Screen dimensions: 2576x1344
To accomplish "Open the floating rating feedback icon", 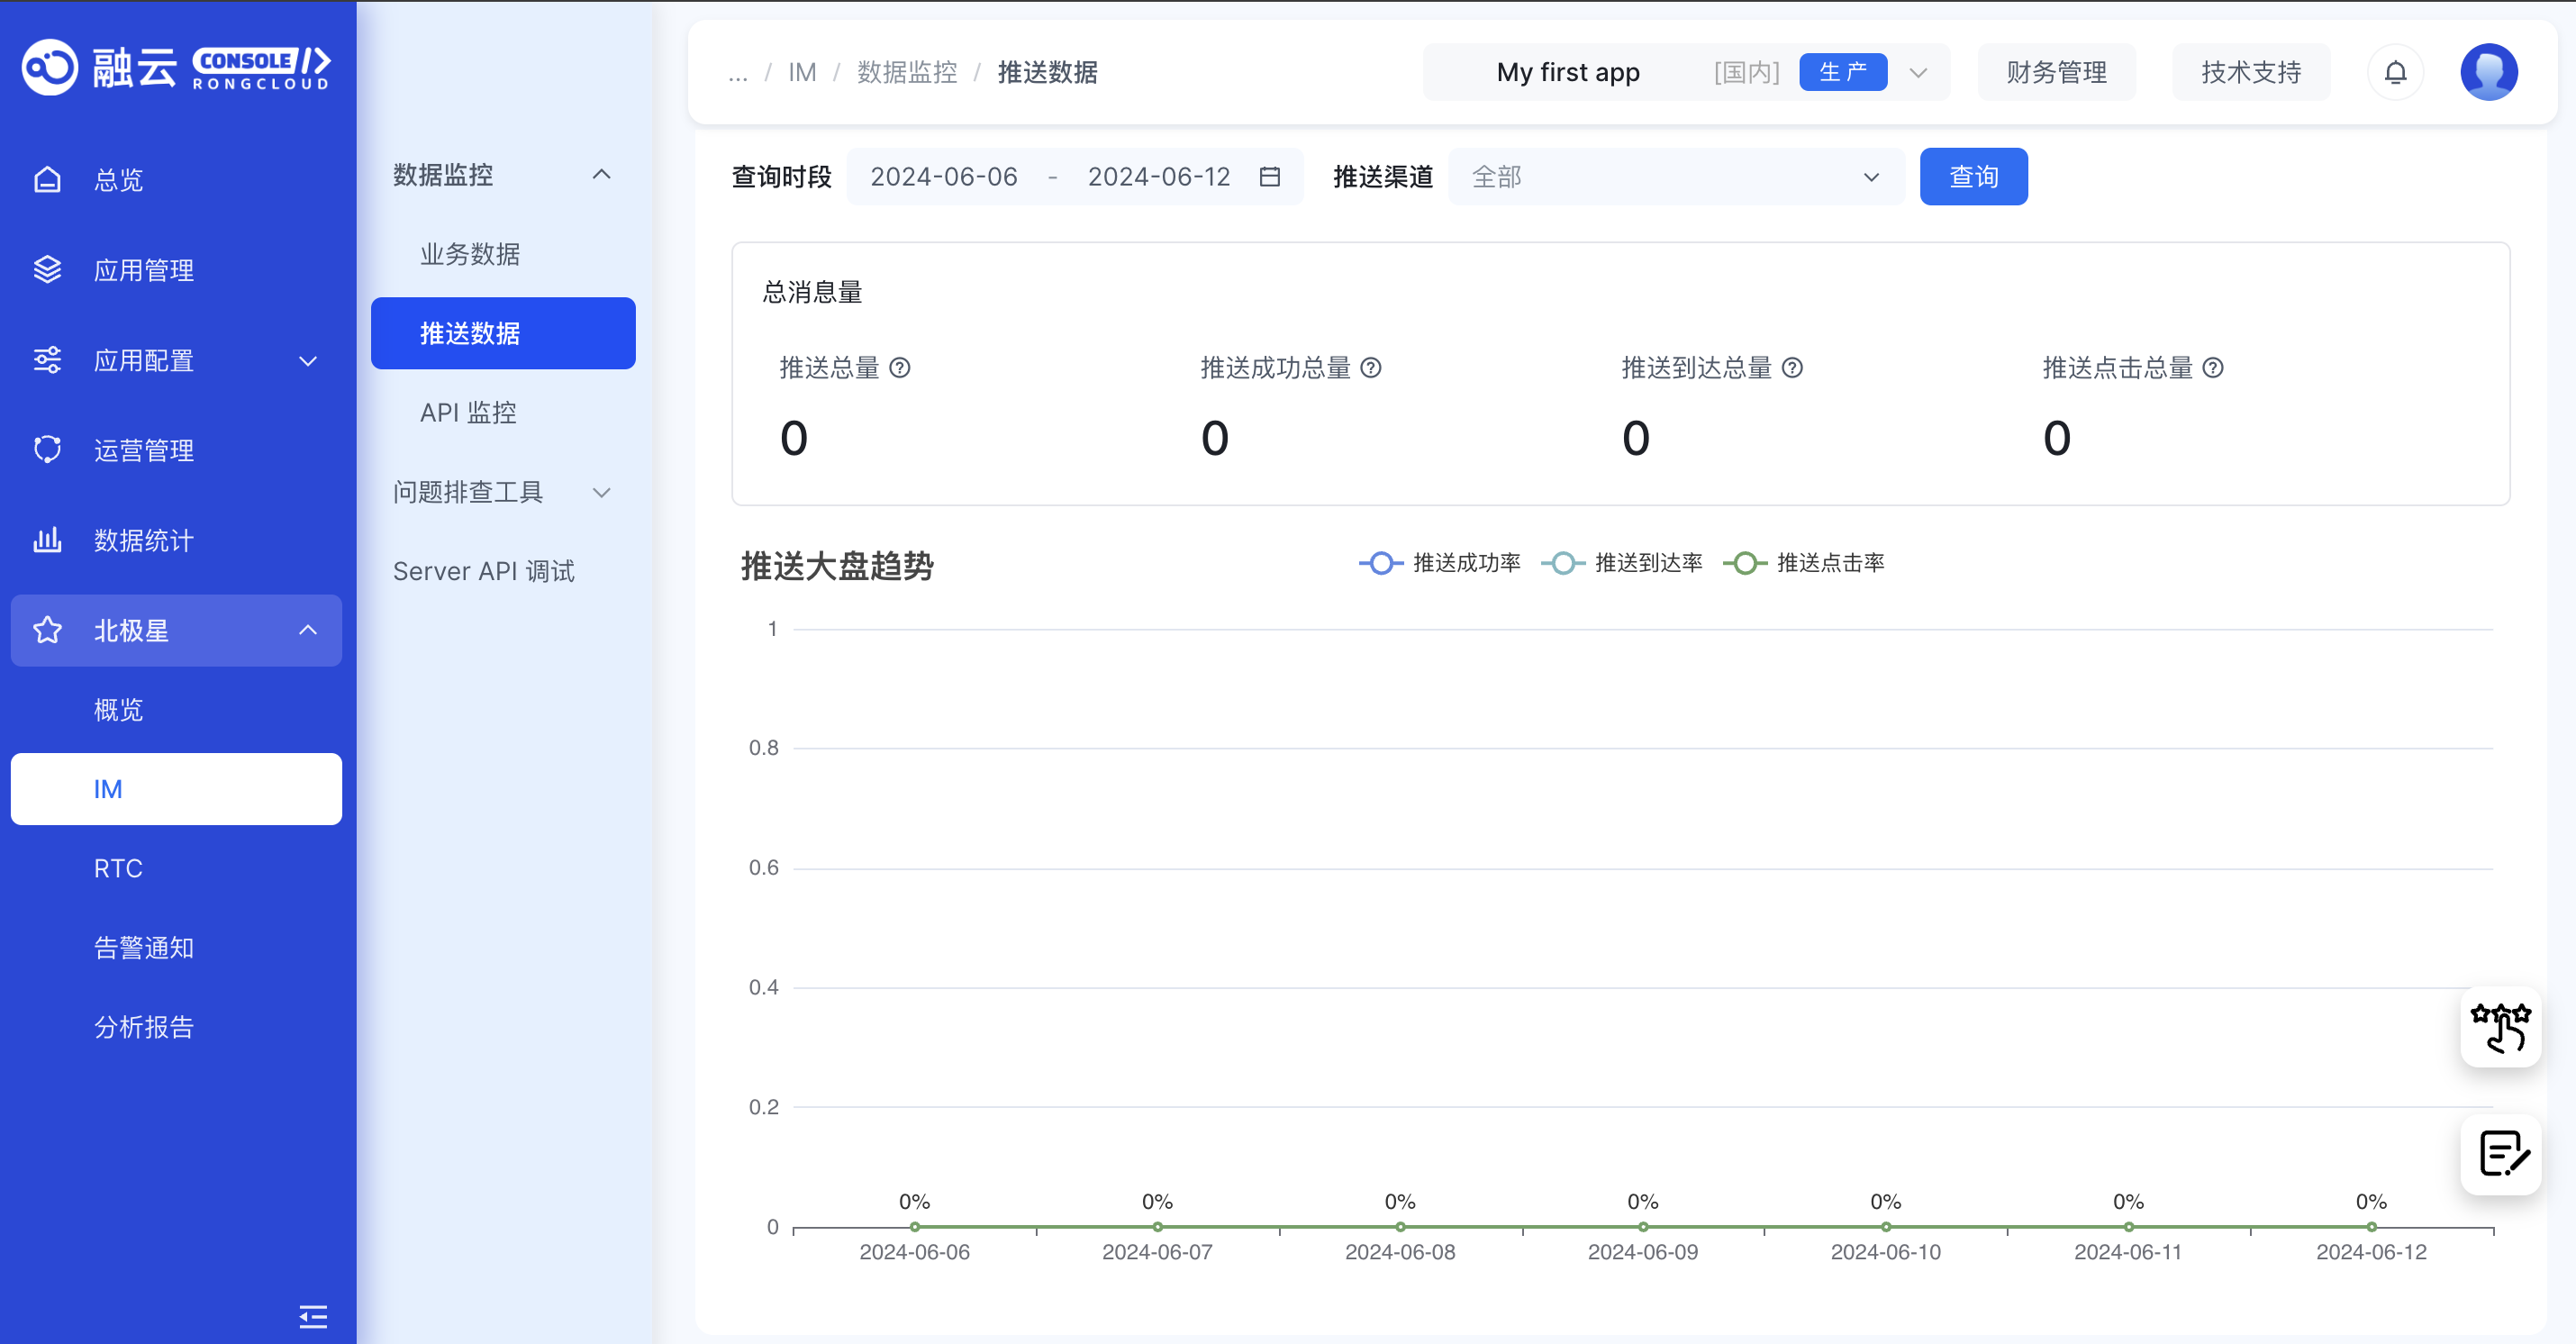I will pyautogui.click(x=2500, y=1027).
